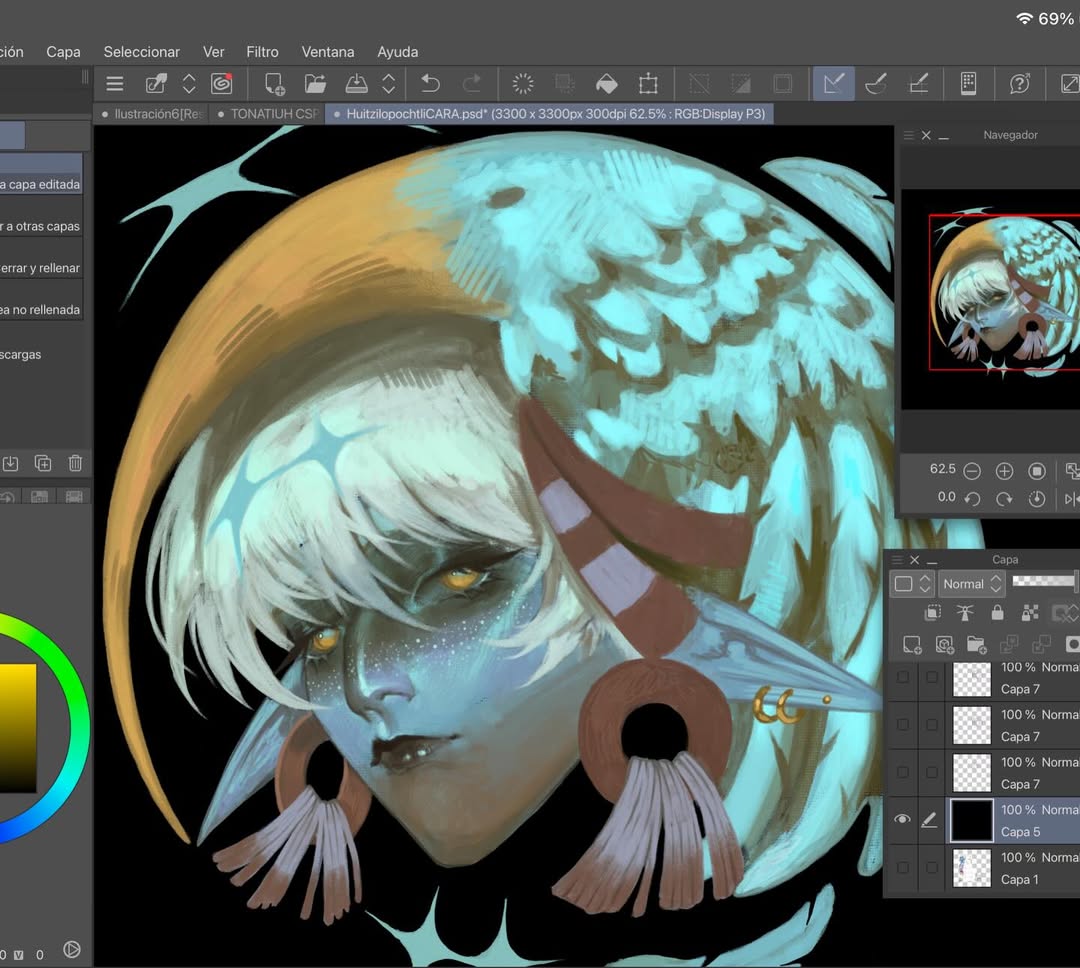Reset canvas rotation in Navegador
The width and height of the screenshot is (1080, 968).
(x=1037, y=499)
